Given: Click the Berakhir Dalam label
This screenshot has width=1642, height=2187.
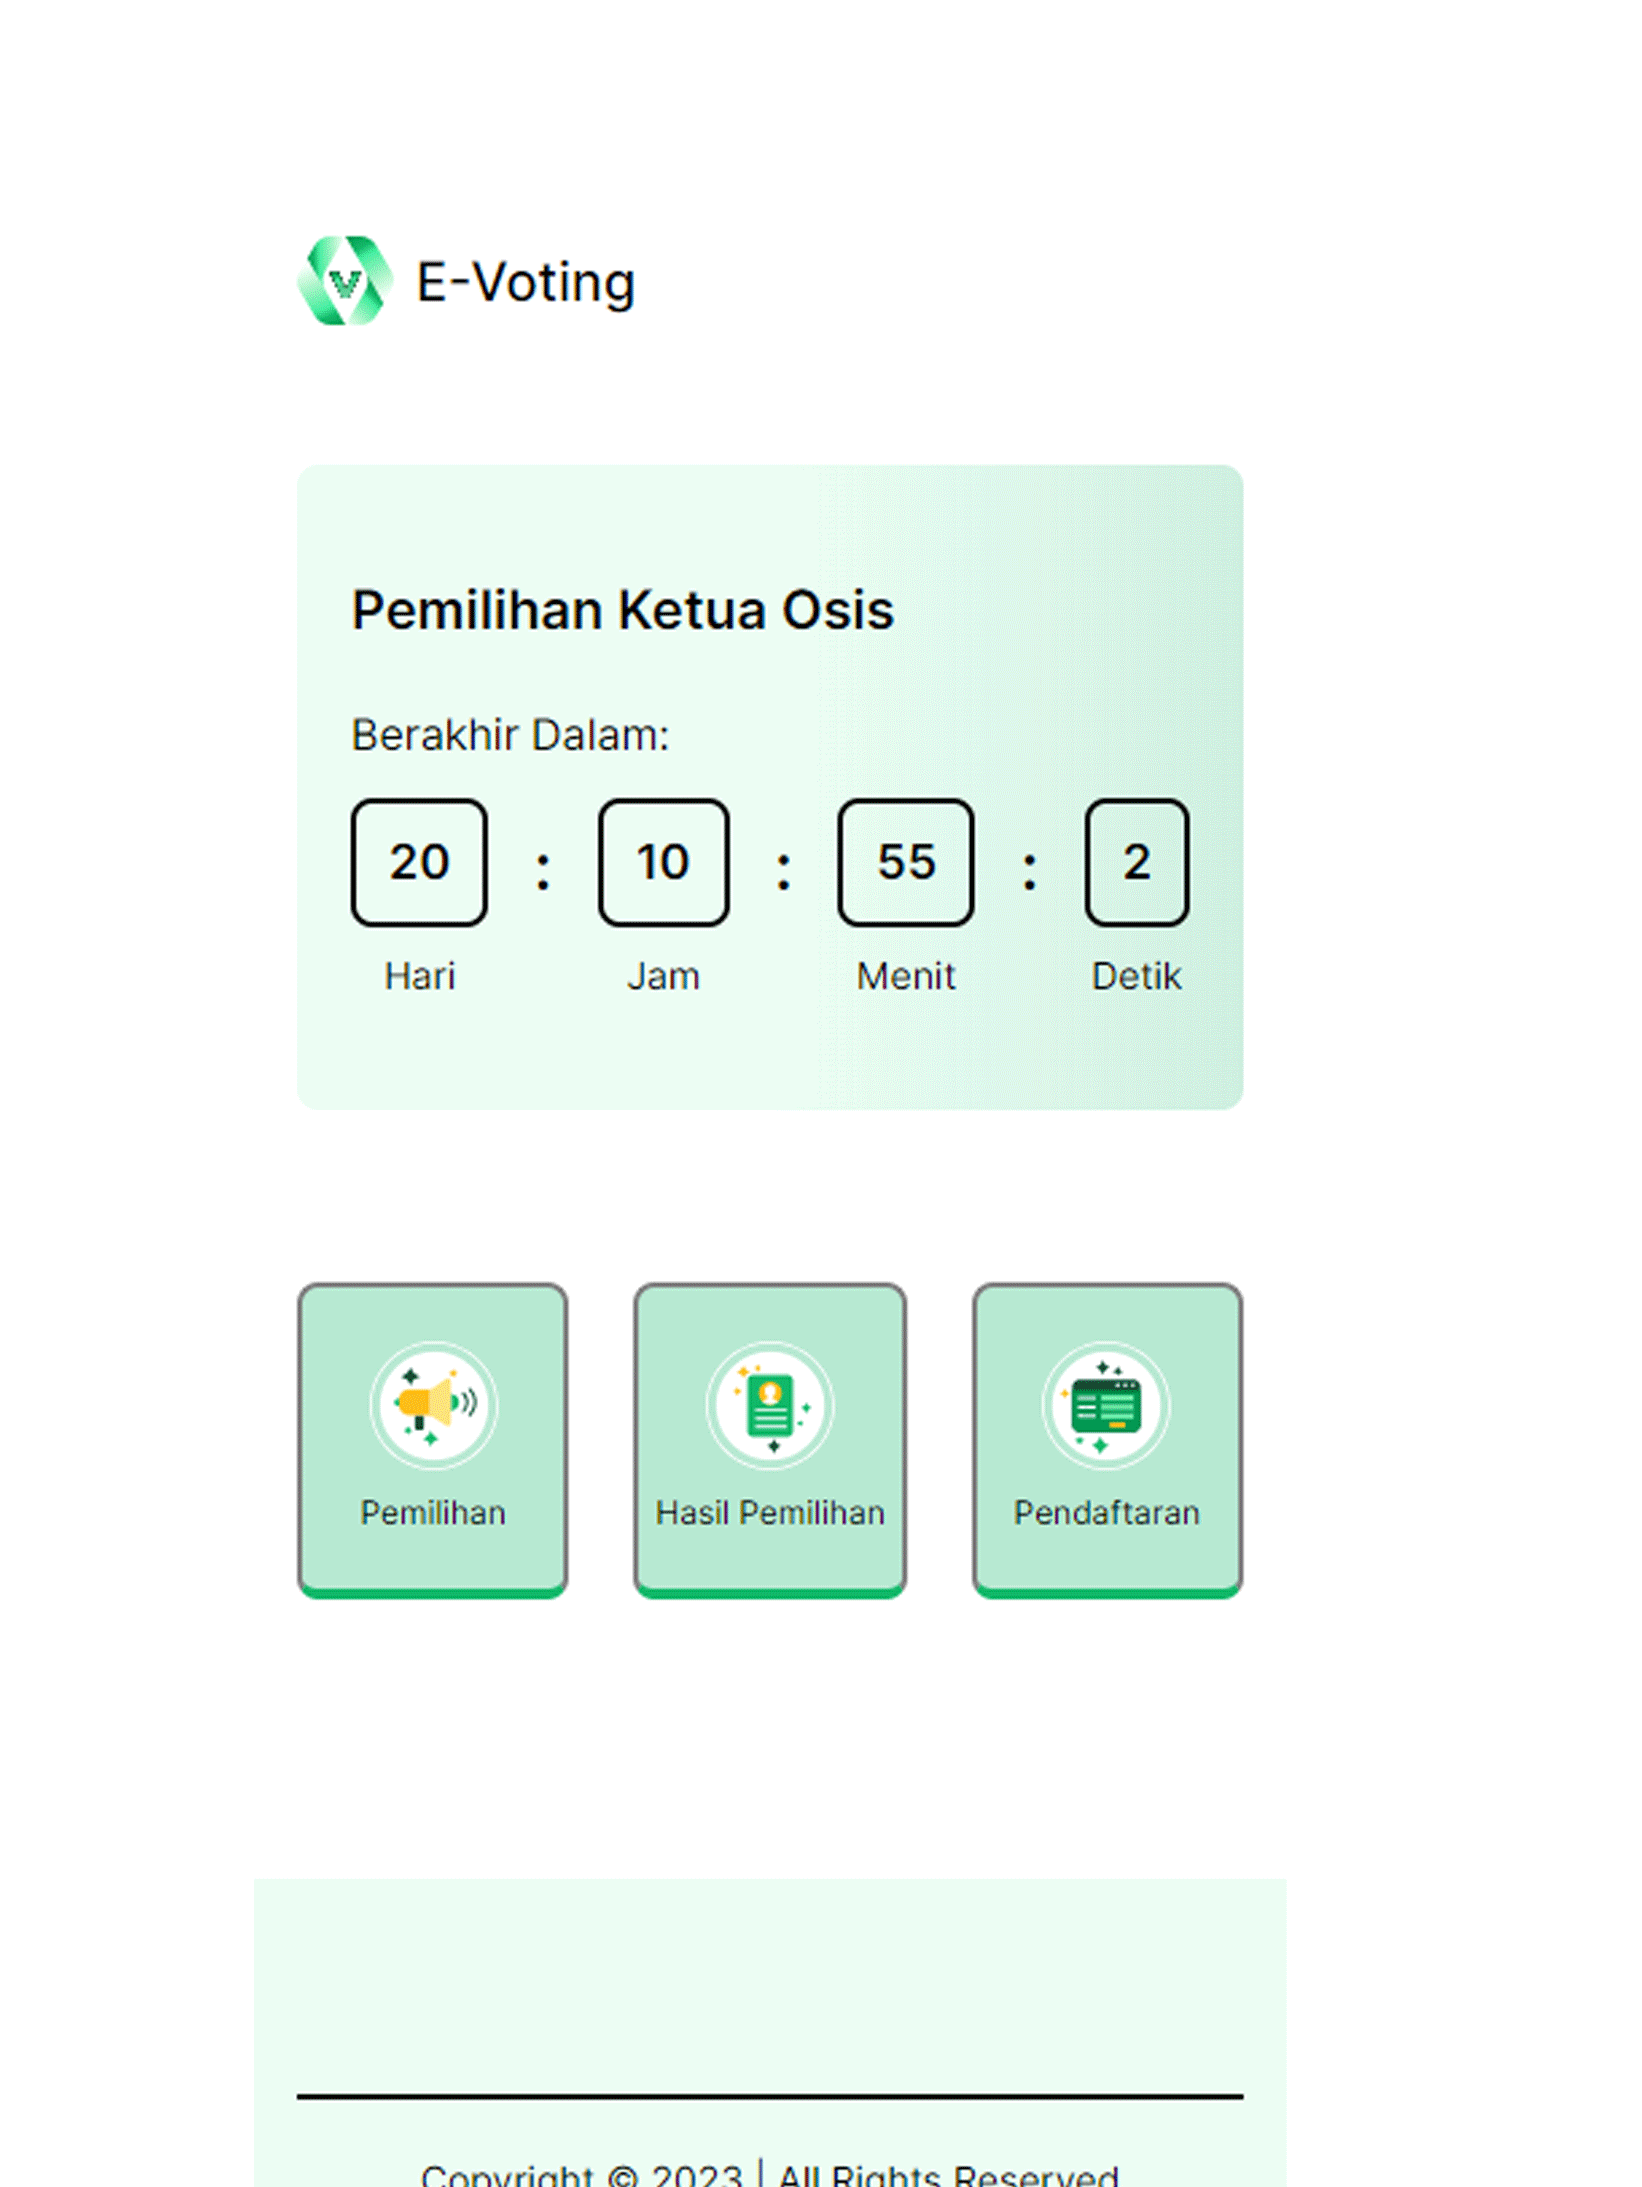Looking at the screenshot, I should pos(510,735).
